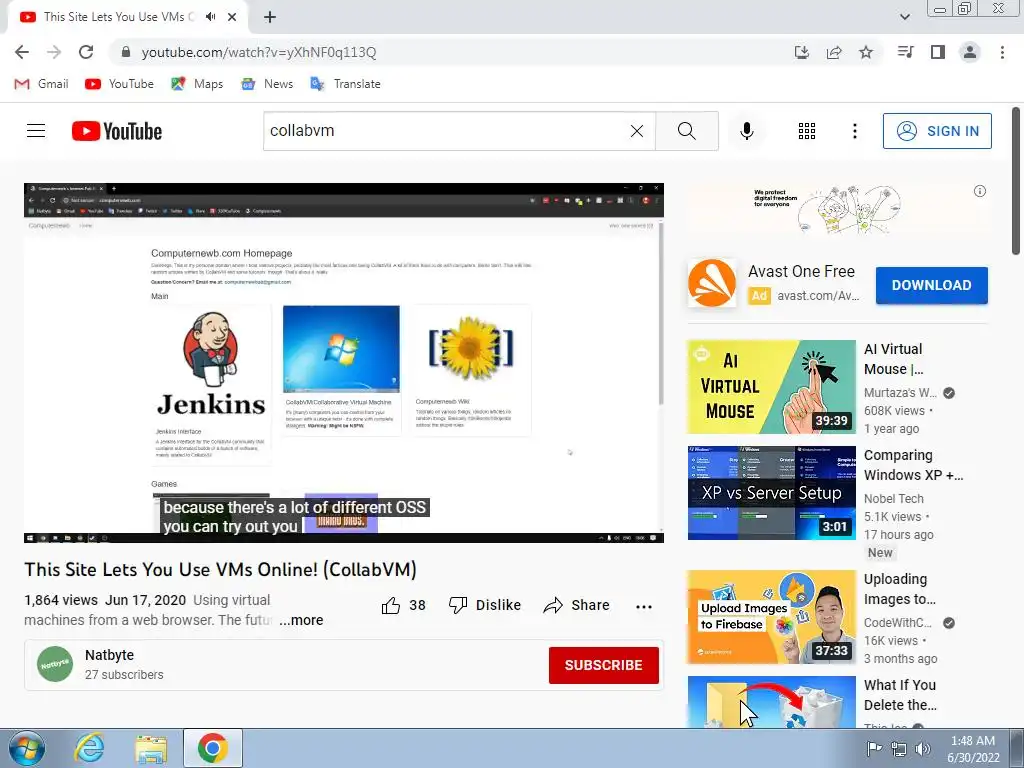Reload the page
The width and height of the screenshot is (1024, 768).
[x=86, y=52]
